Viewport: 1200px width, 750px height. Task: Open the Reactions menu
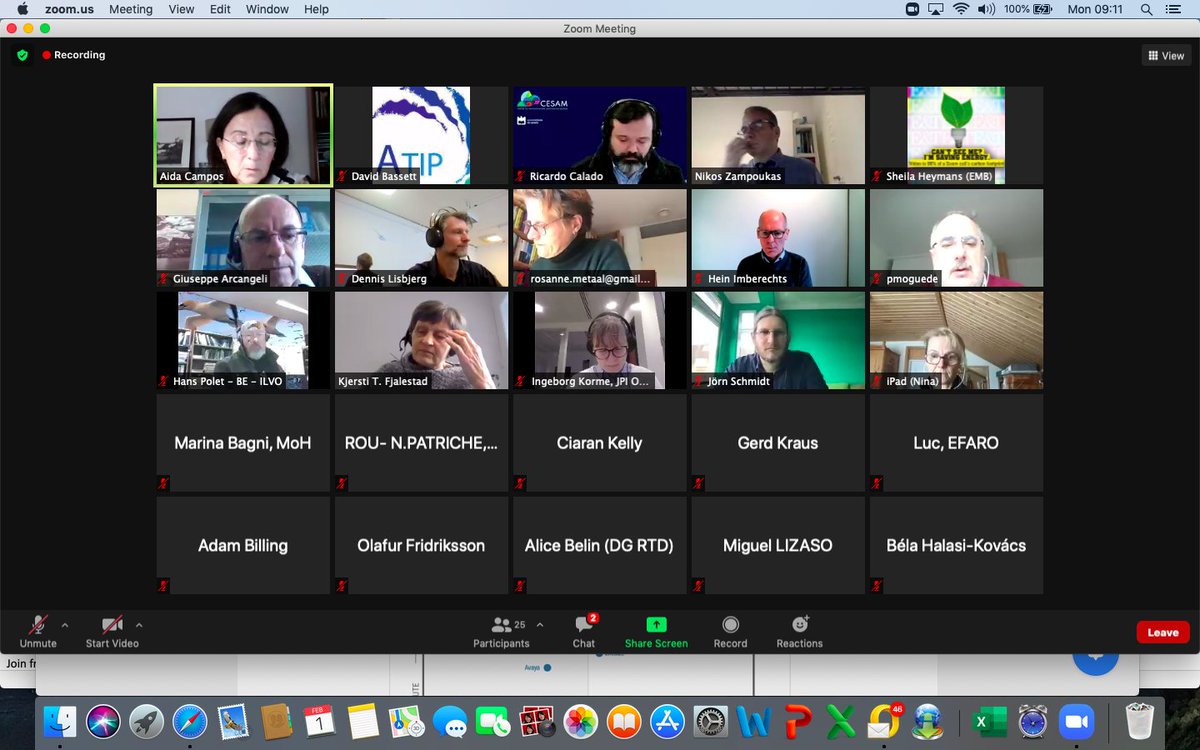tap(800, 632)
